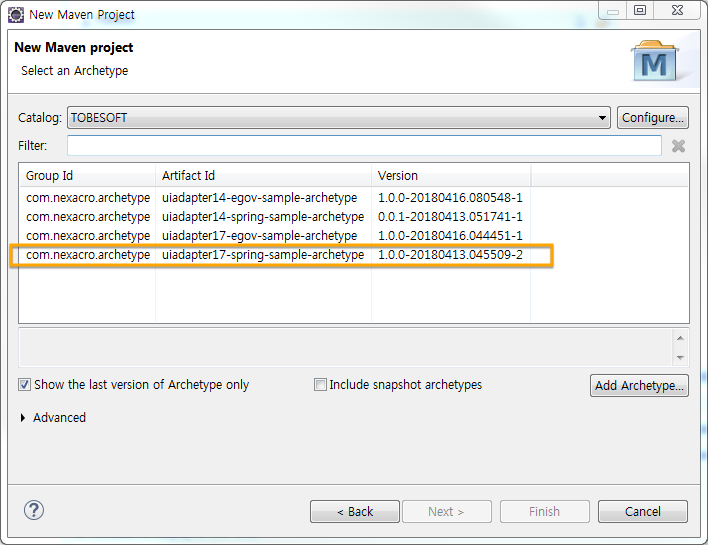Click the Add Archetype... button
This screenshot has width=708, height=545.
coord(639,385)
